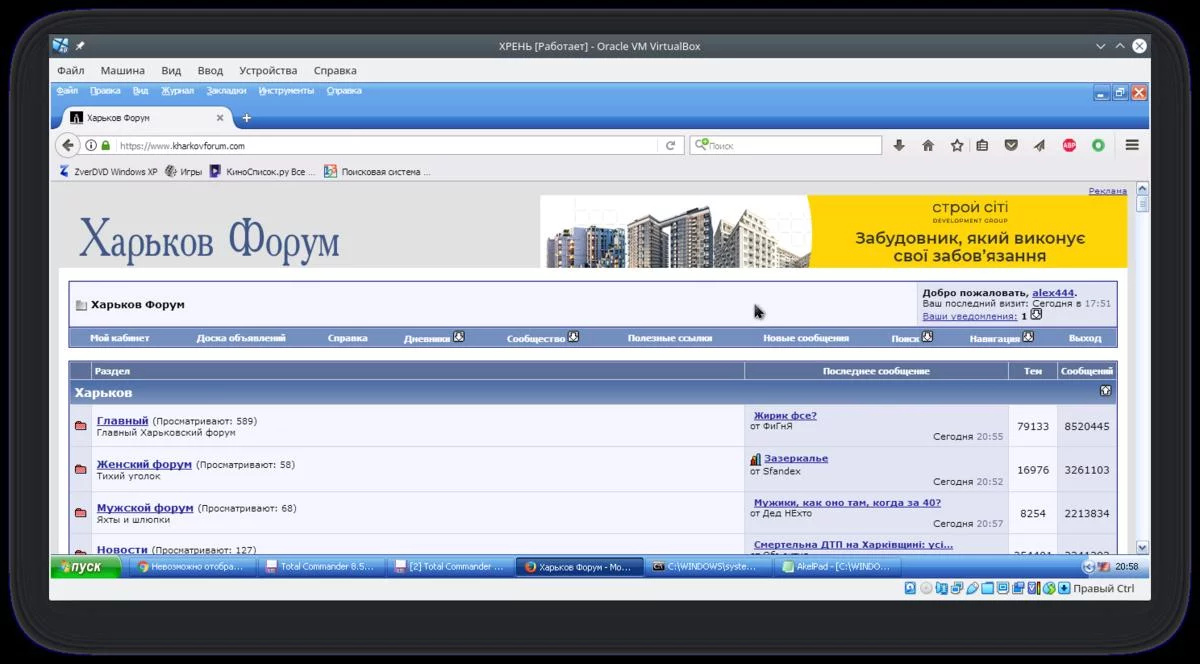Open the Adblock Plus ABP icon

pos(1069,145)
